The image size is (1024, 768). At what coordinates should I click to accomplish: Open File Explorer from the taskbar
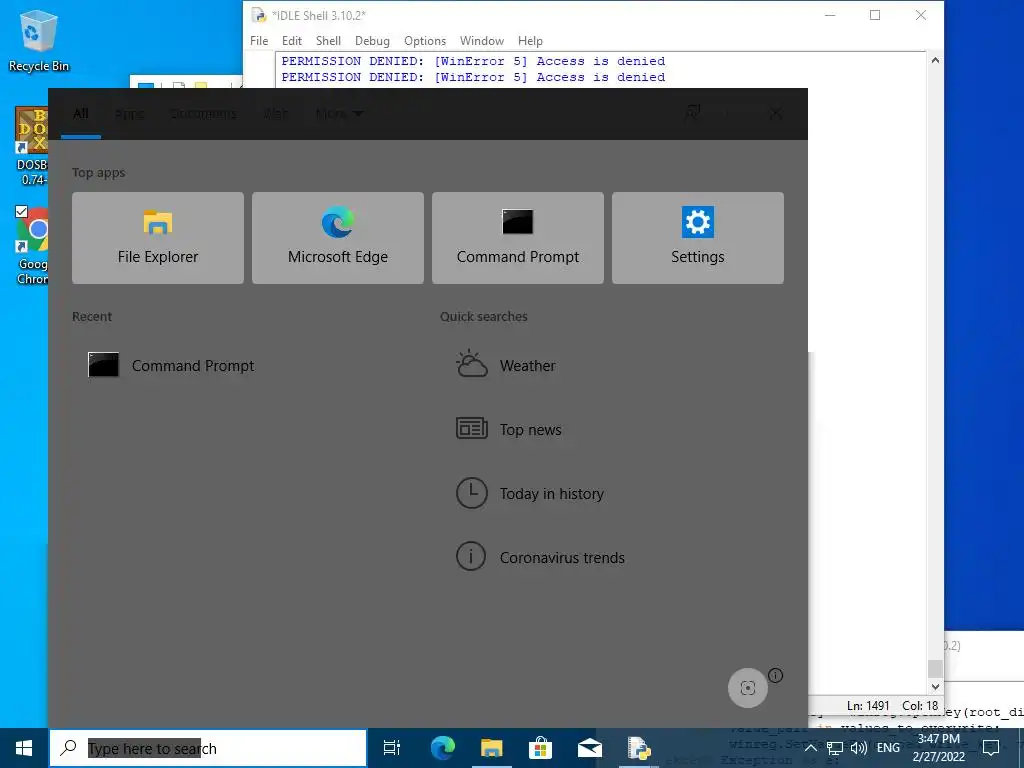tap(491, 748)
